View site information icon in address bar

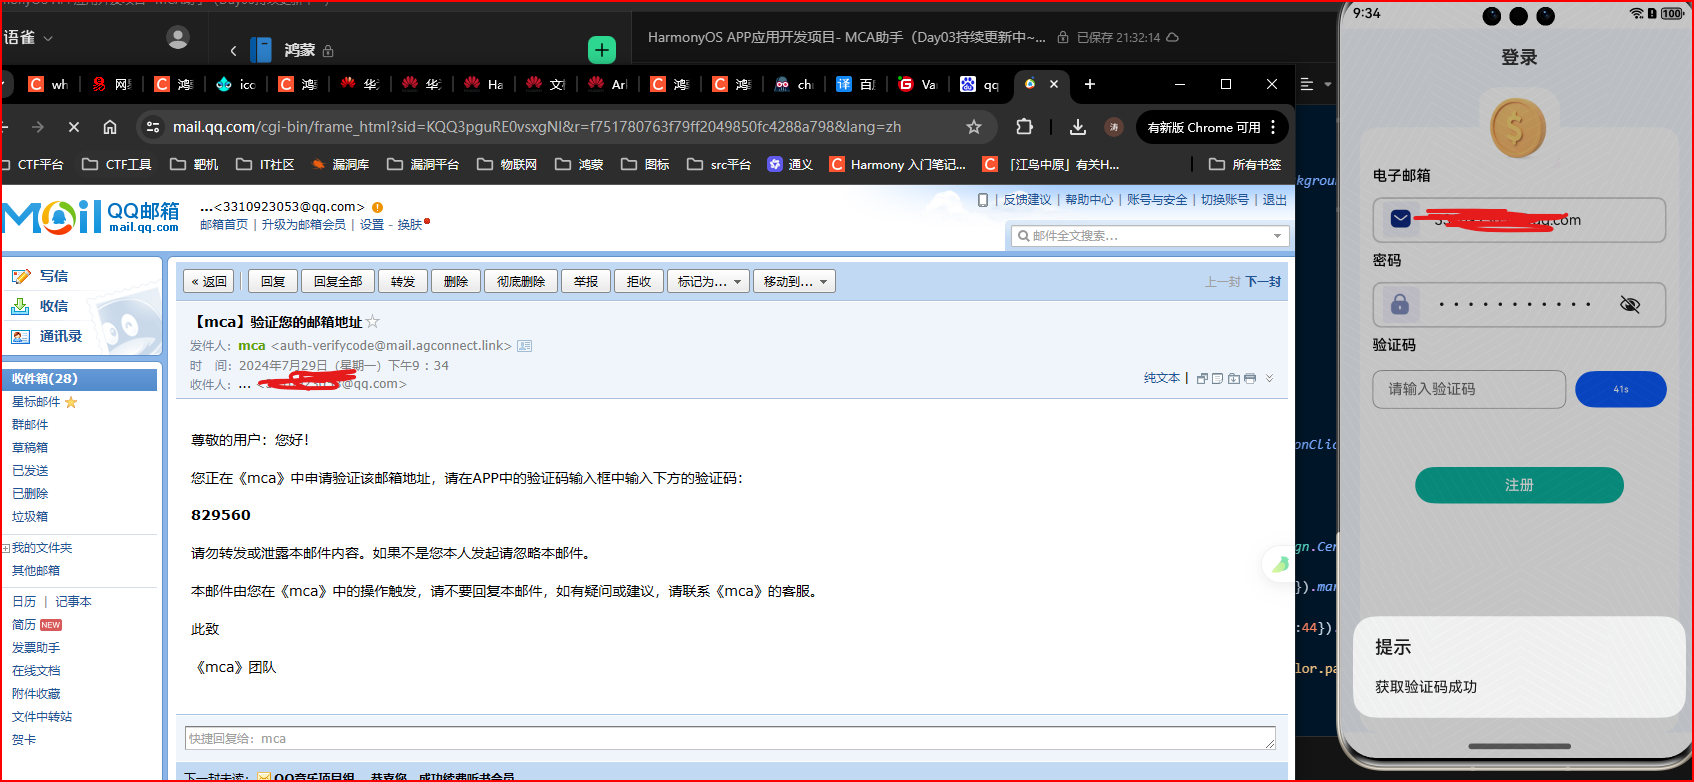pos(153,127)
